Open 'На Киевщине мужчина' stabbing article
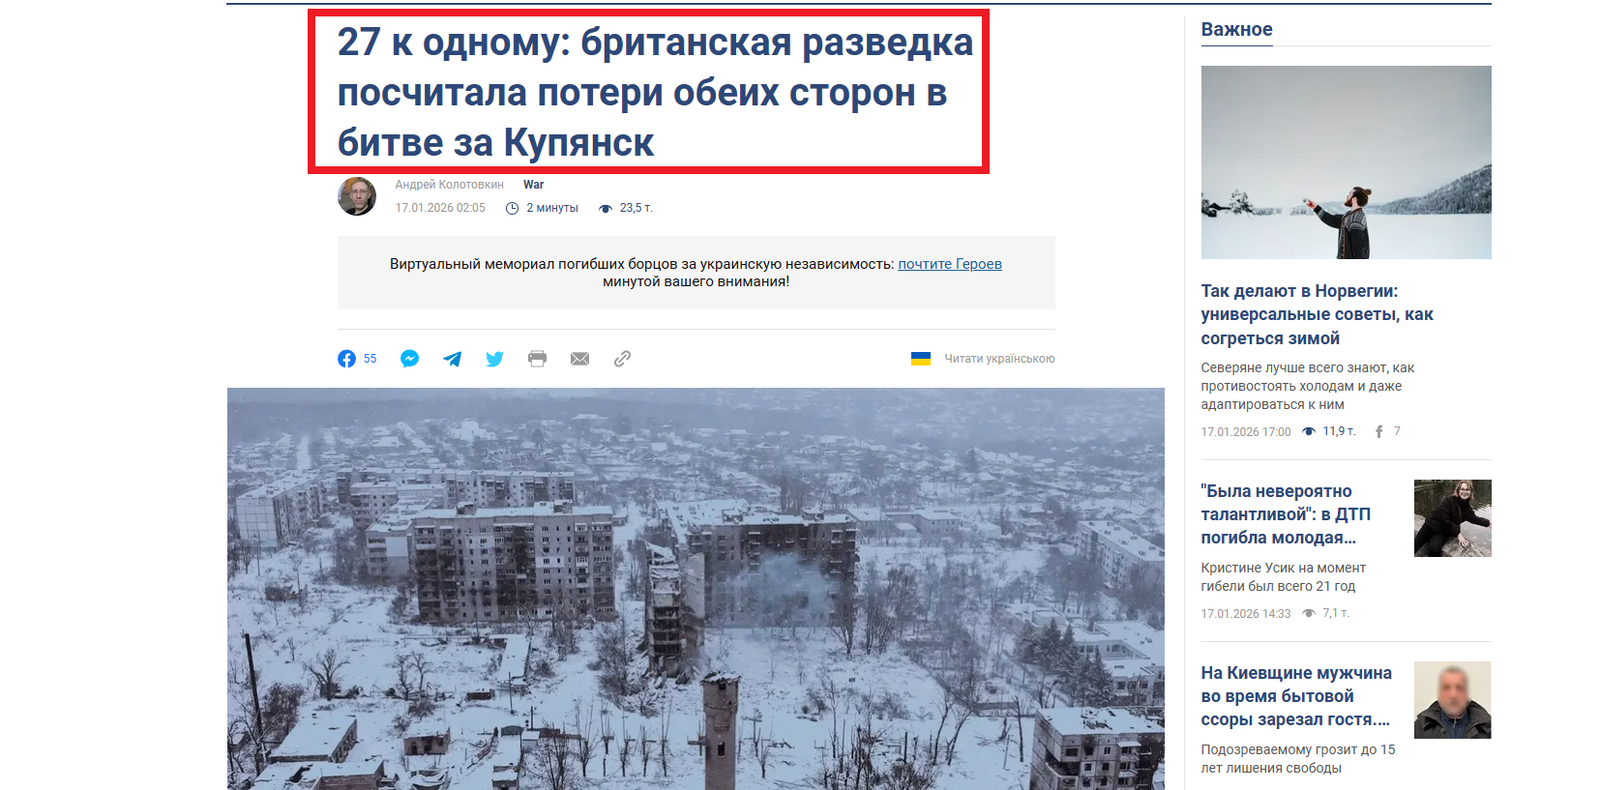Viewport: 1600px width, 790px height. 1296,696
